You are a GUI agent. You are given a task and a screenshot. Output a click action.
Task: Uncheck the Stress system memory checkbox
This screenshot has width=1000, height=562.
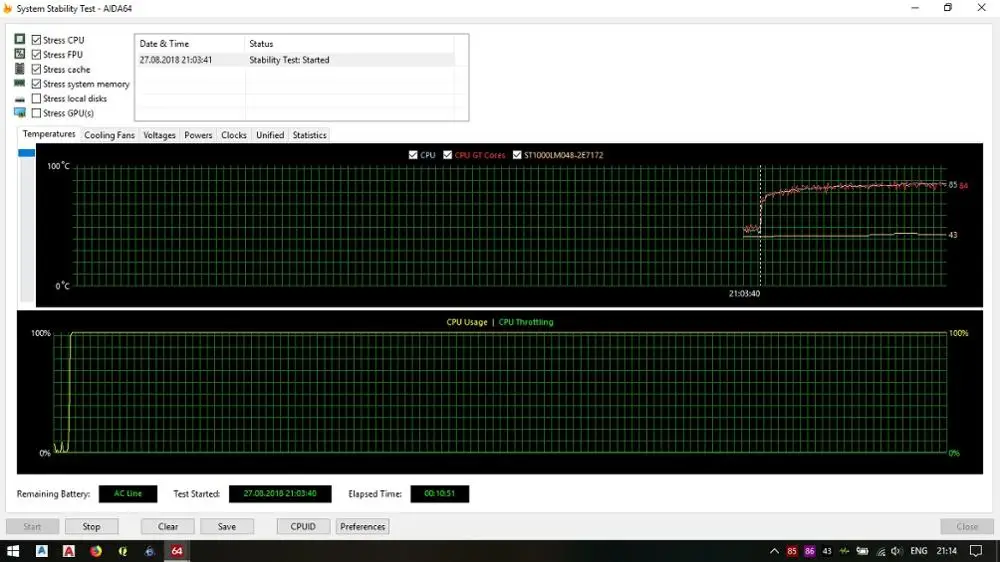pos(36,84)
